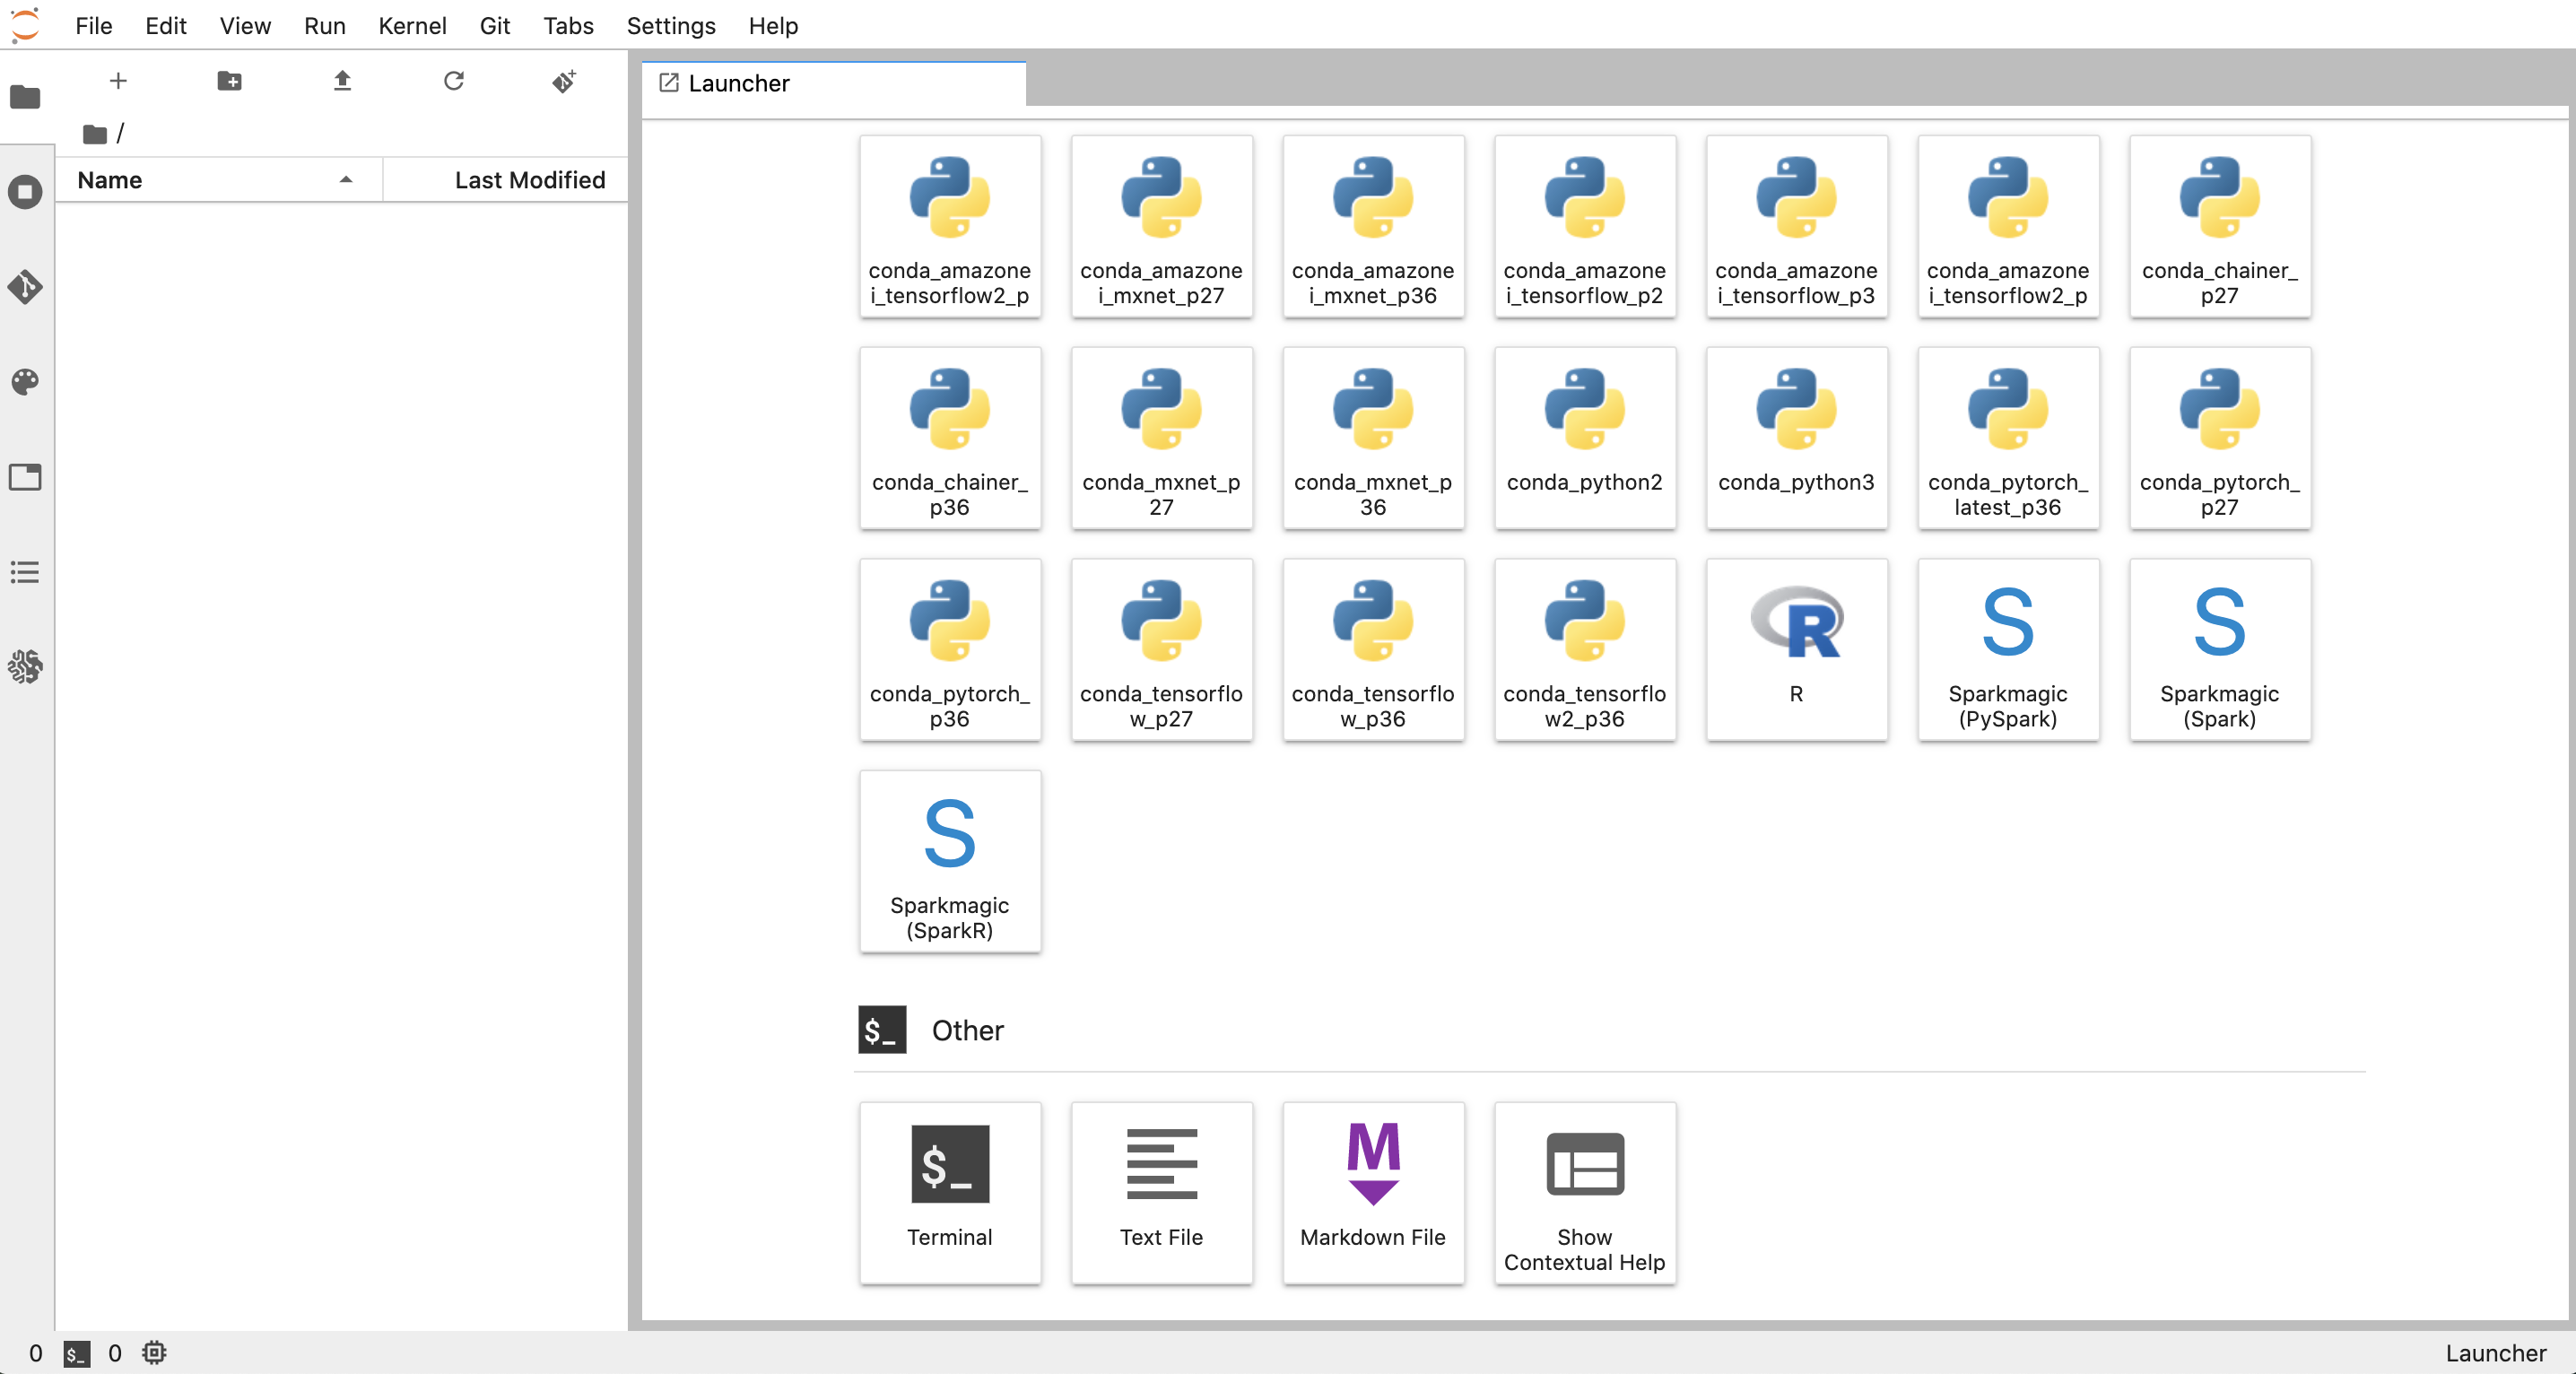
Task: Launch conda_tensorflow2_p36 notebook
Action: pyautogui.click(x=1585, y=651)
